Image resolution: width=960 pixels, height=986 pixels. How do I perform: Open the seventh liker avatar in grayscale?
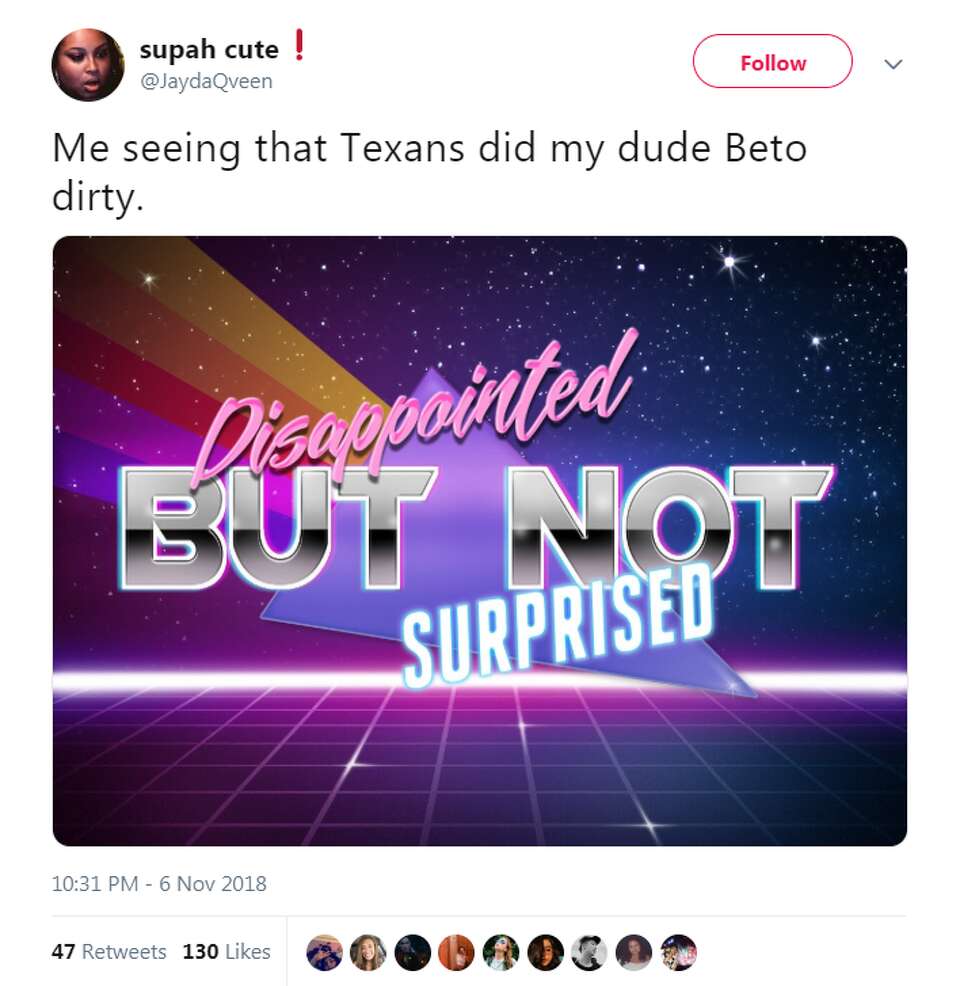589,952
